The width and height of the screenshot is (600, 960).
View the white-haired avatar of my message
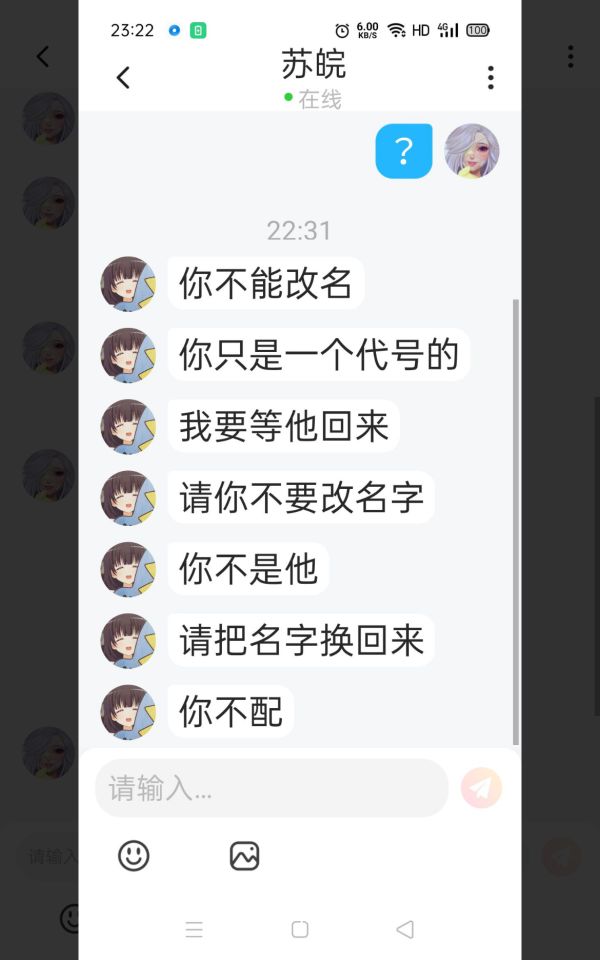coord(471,151)
